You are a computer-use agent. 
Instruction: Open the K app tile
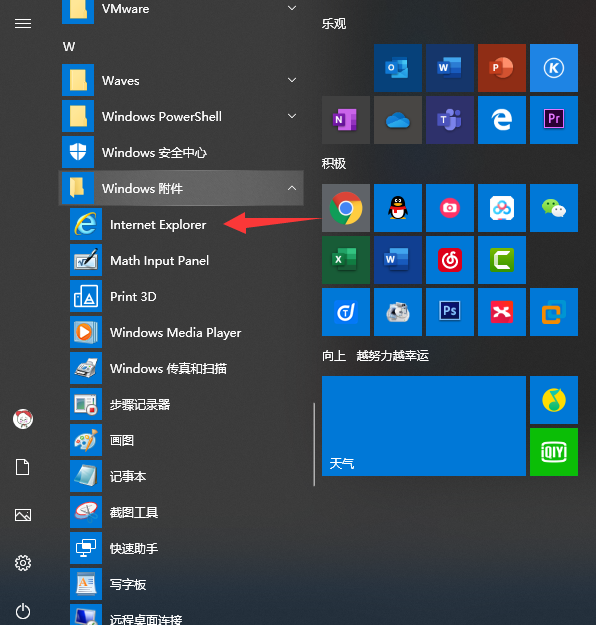point(554,68)
